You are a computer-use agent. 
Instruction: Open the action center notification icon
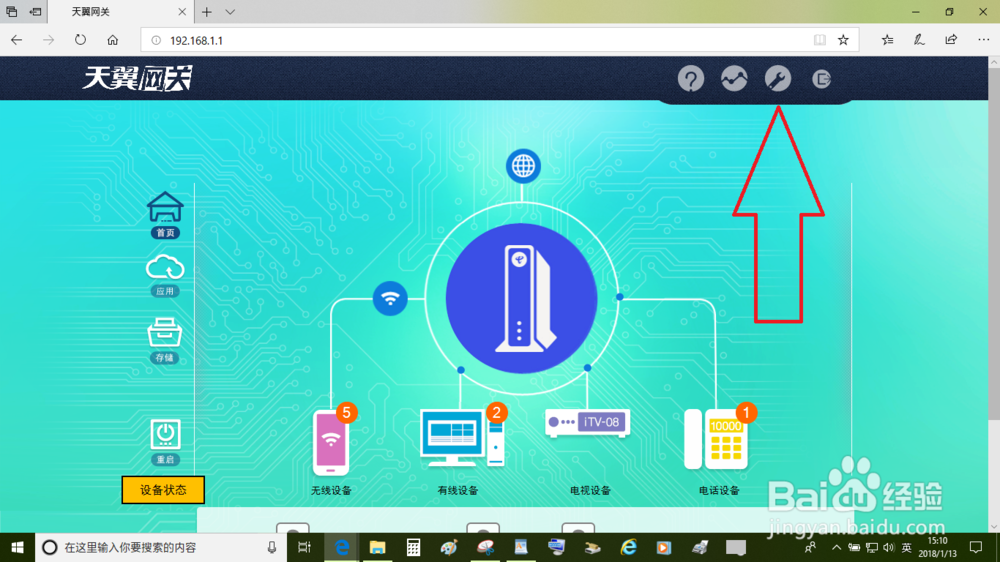tap(976, 547)
